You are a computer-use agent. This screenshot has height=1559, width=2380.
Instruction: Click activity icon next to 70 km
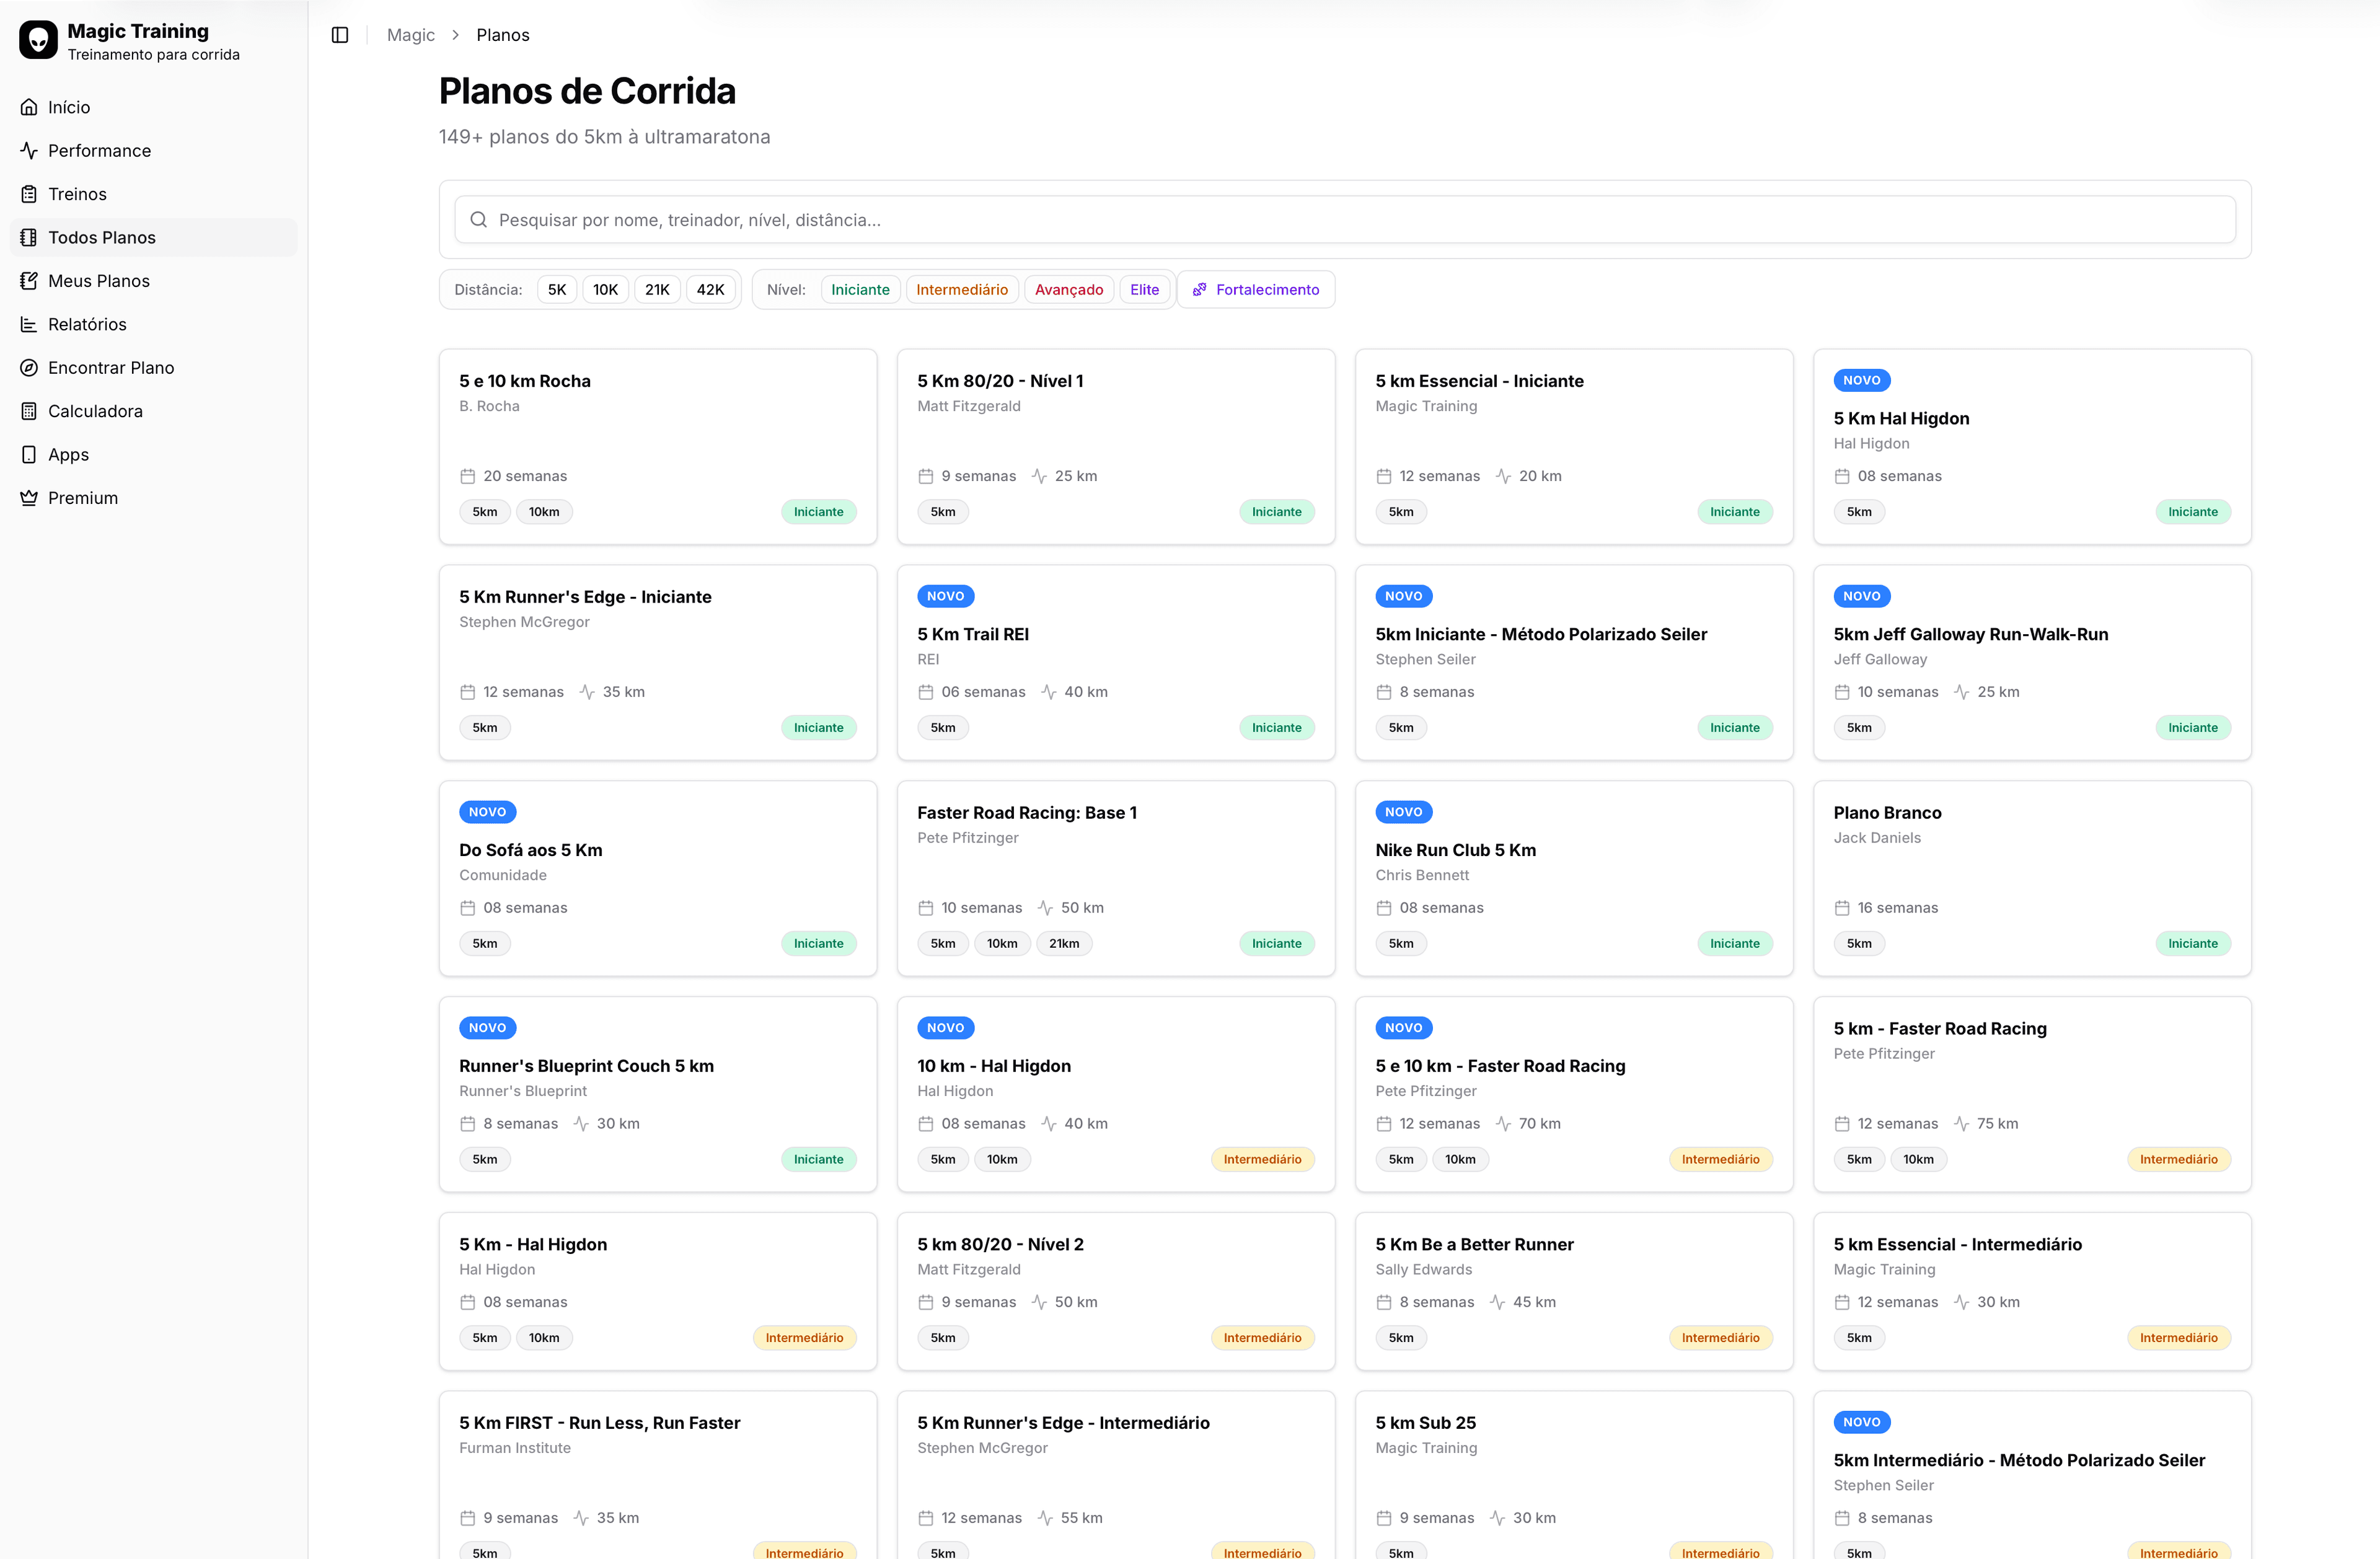click(x=1503, y=1124)
